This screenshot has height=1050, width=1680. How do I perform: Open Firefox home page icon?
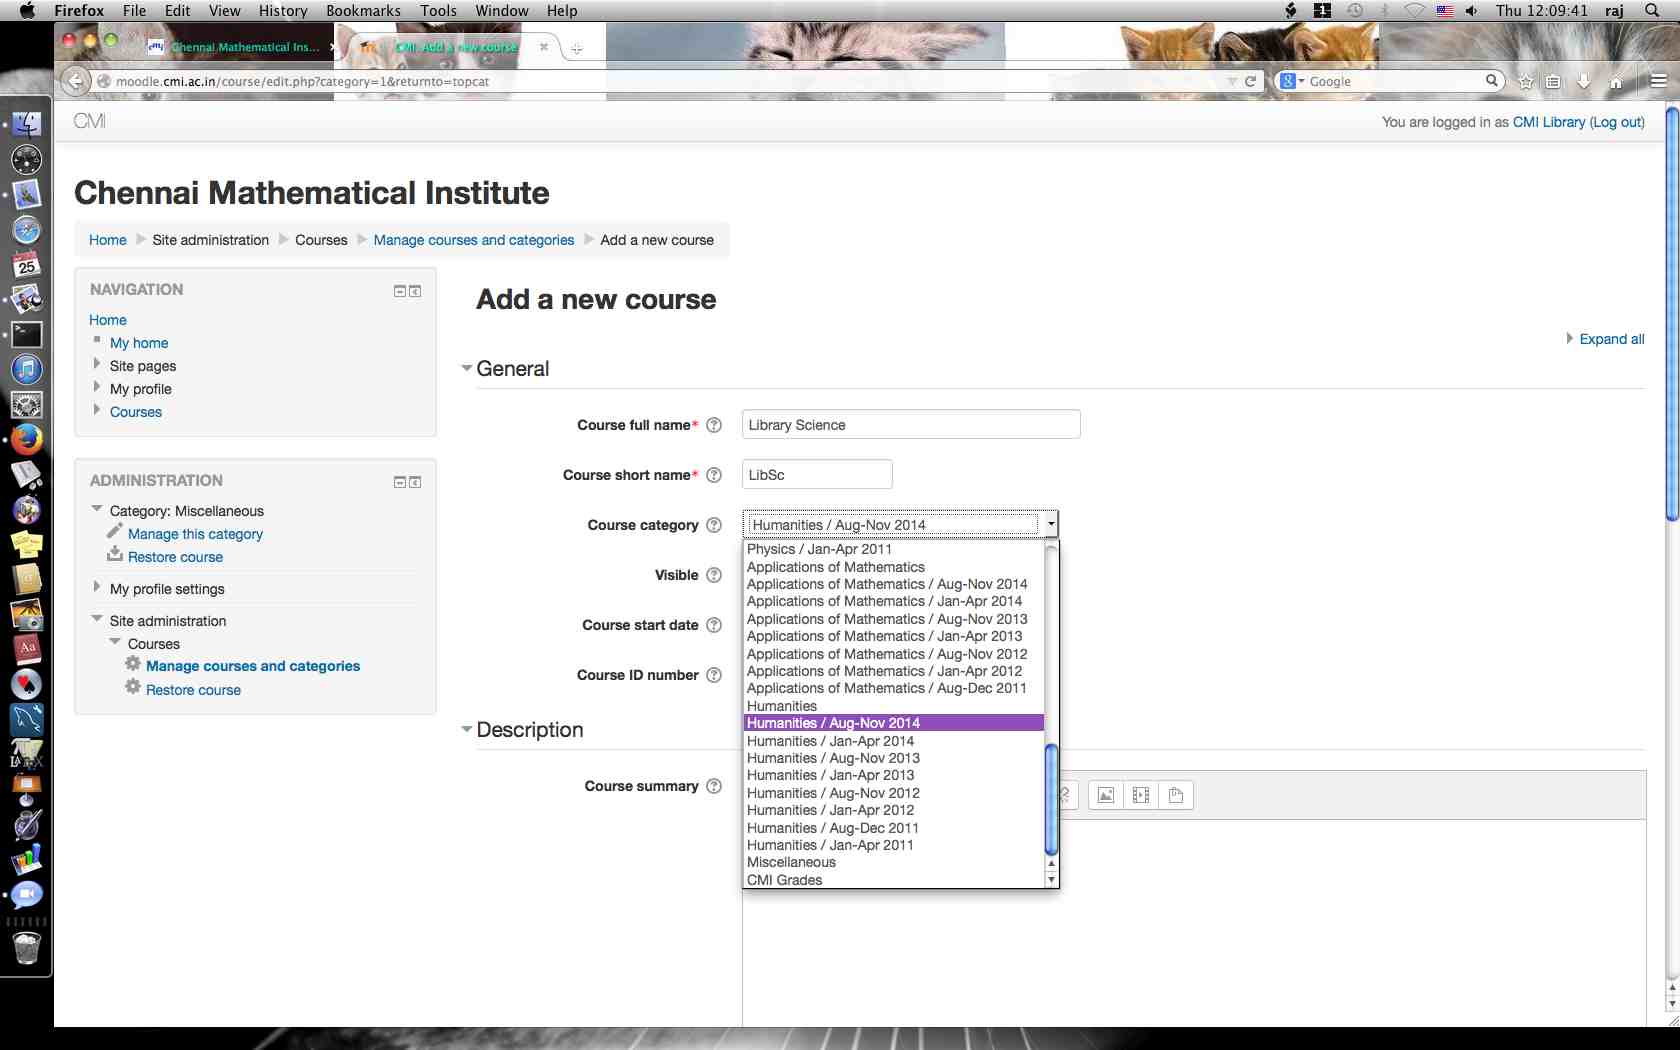click(1616, 82)
